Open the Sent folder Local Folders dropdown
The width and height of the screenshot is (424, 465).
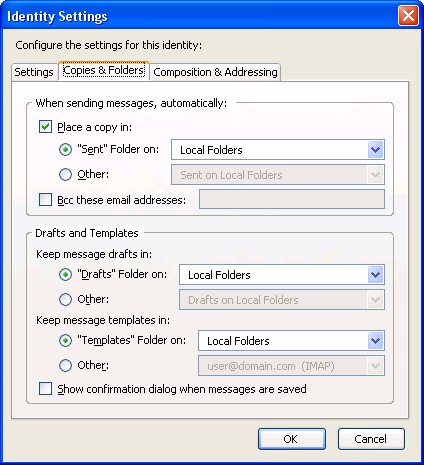pyautogui.click(x=278, y=150)
